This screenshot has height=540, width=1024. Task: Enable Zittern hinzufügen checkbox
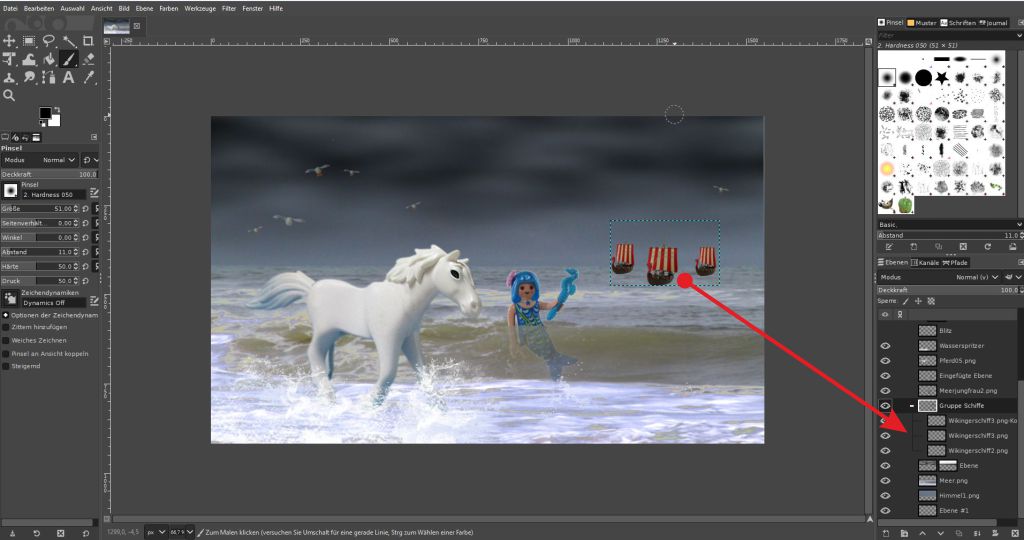pos(6,327)
